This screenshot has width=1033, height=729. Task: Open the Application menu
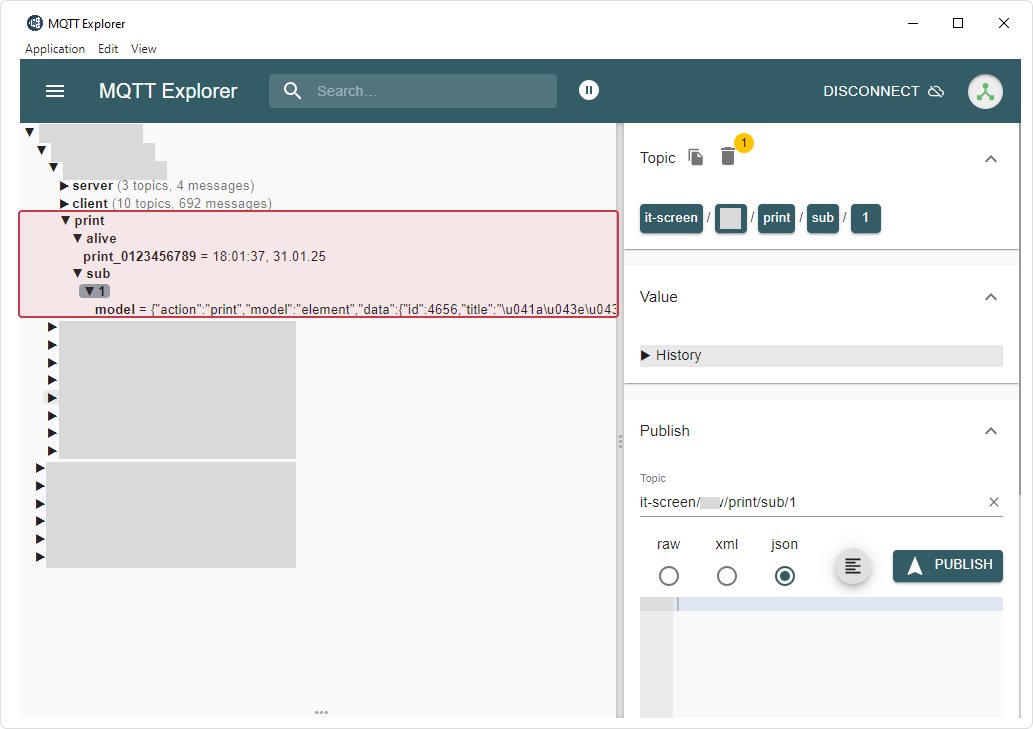click(55, 49)
